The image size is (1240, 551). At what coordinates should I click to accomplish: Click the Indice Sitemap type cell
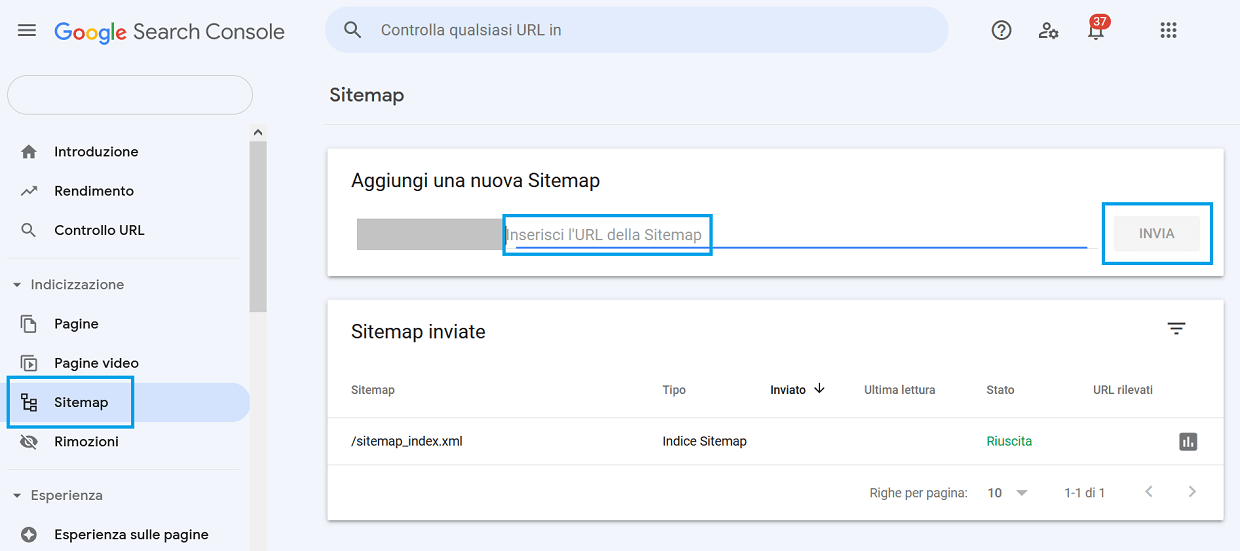pos(704,441)
